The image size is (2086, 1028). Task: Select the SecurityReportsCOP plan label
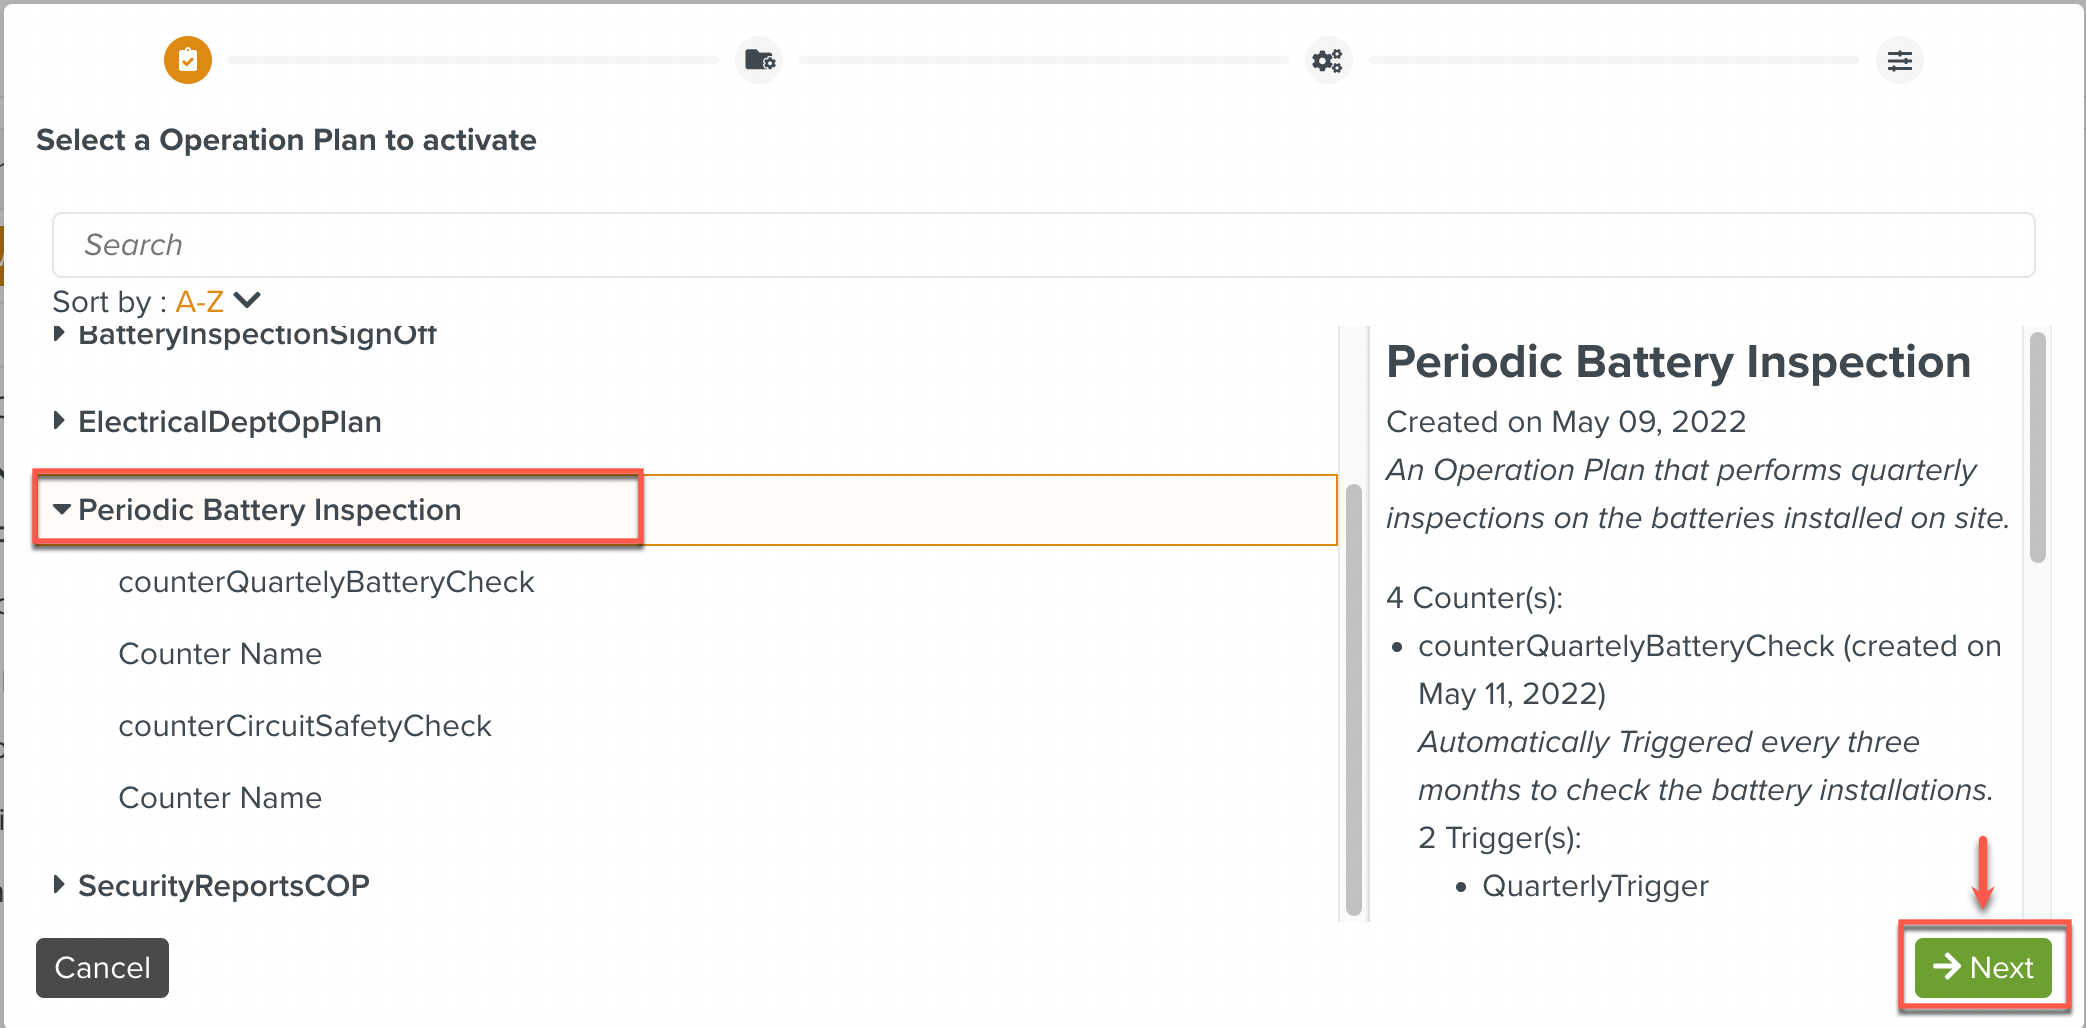(x=224, y=886)
